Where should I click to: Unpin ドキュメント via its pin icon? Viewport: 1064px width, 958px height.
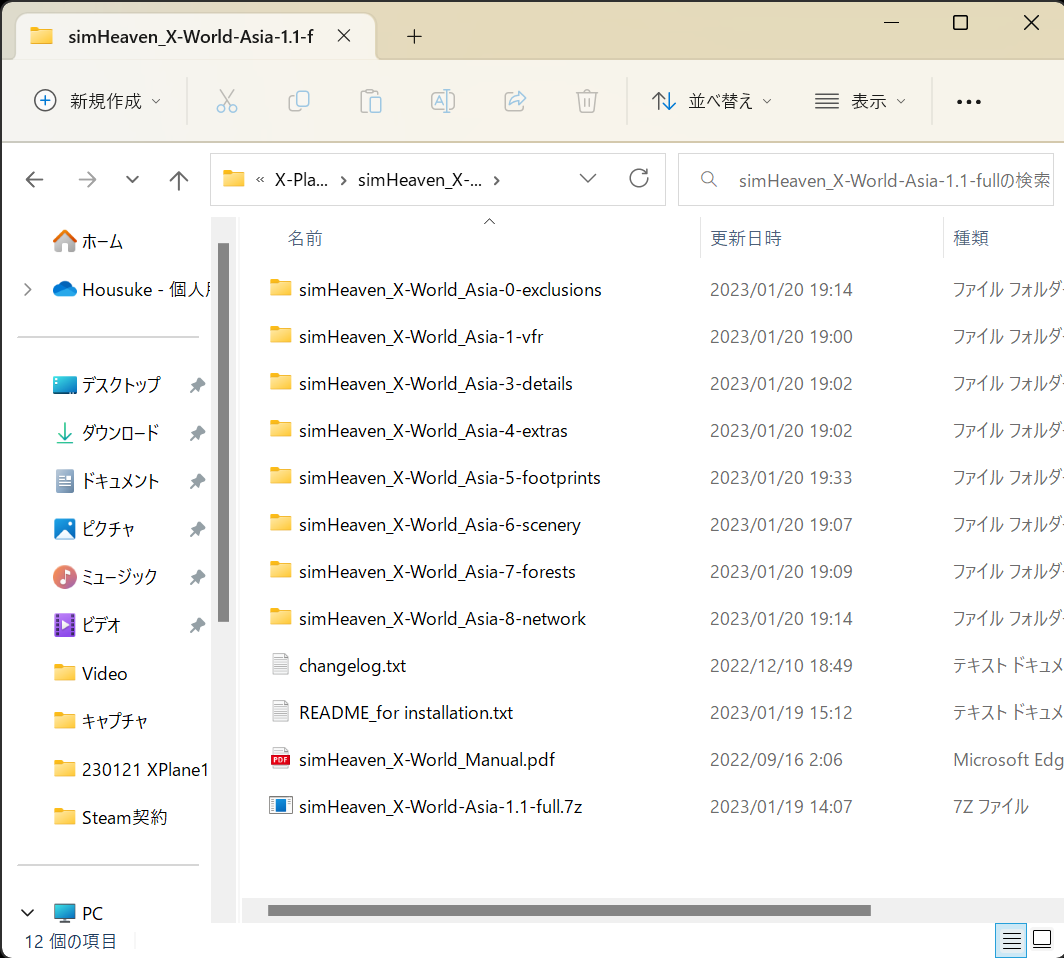pos(197,481)
